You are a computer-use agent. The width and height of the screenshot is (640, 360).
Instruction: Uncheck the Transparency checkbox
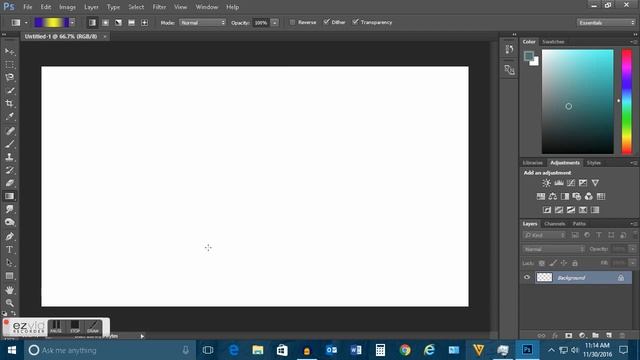[x=356, y=22]
